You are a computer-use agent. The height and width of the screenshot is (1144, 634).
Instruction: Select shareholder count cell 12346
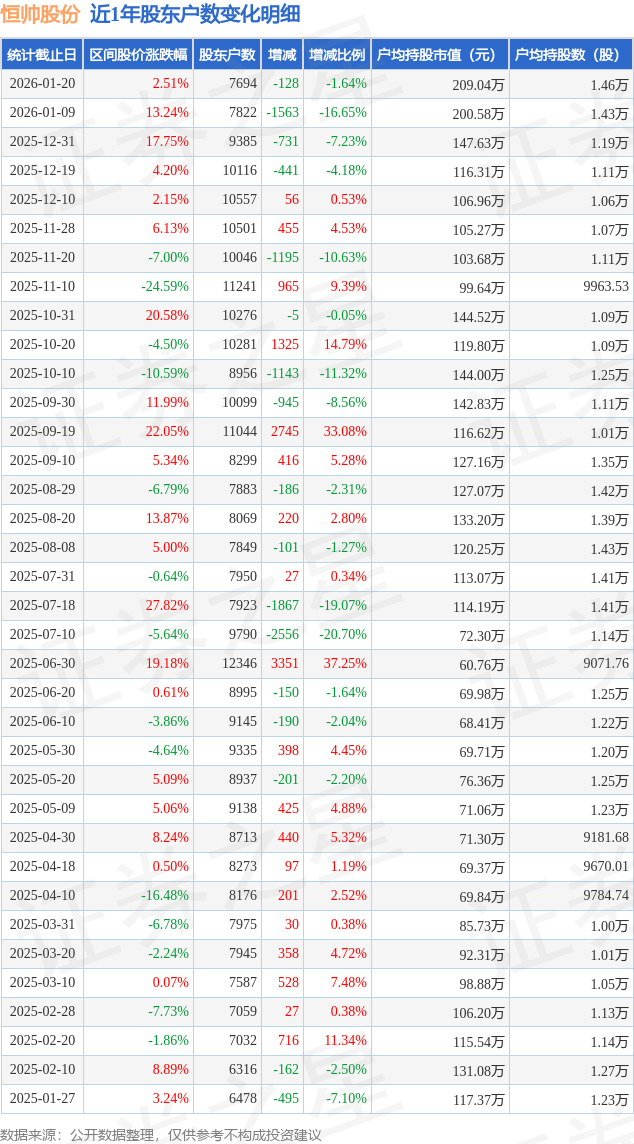(238, 664)
